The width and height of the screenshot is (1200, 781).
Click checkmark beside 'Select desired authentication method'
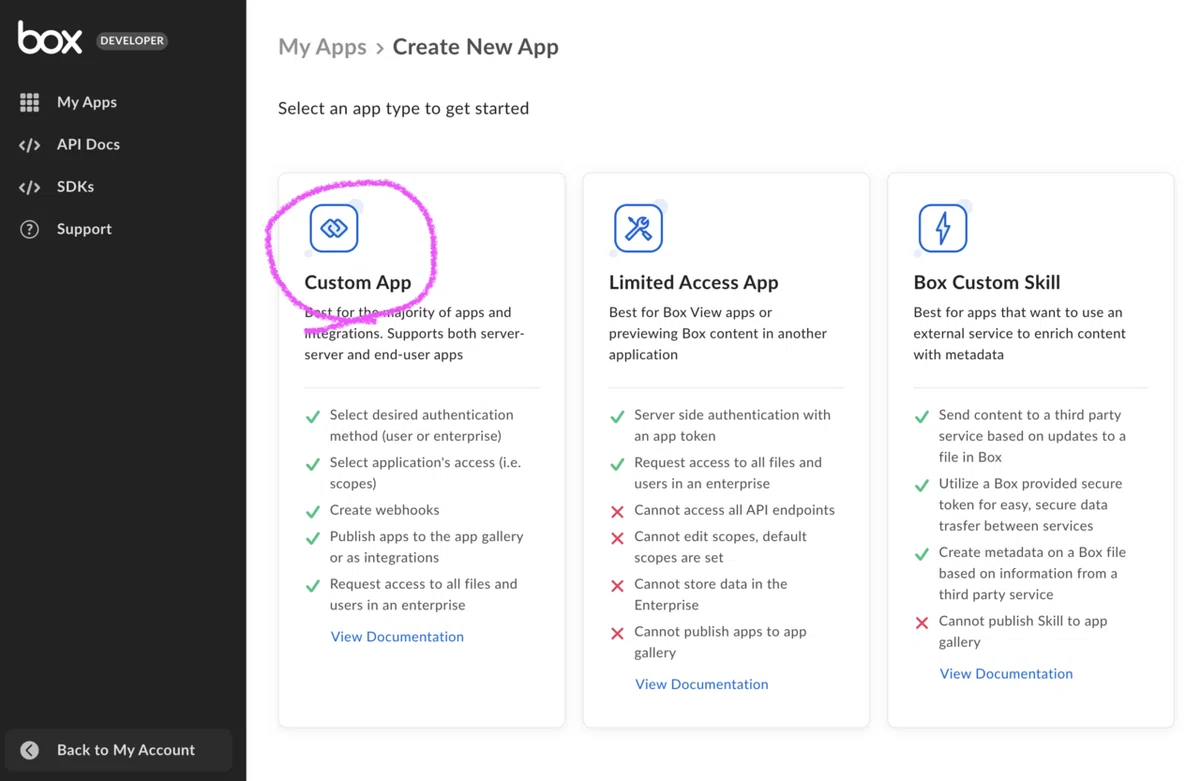coord(313,416)
